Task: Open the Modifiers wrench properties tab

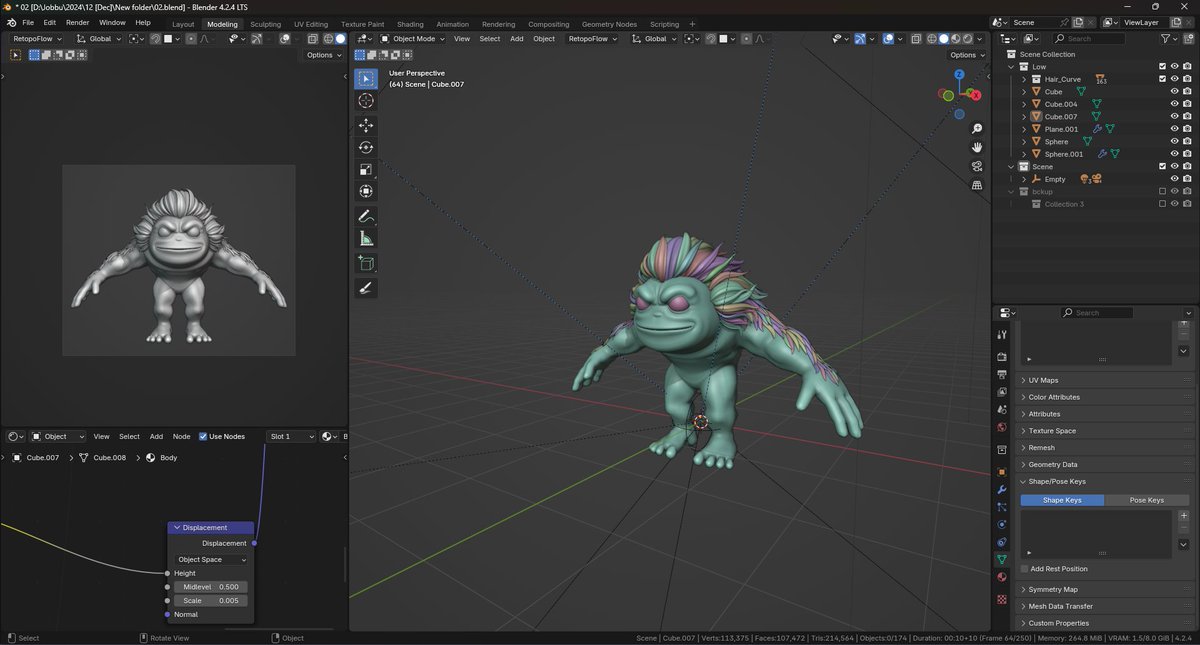Action: click(1002, 489)
